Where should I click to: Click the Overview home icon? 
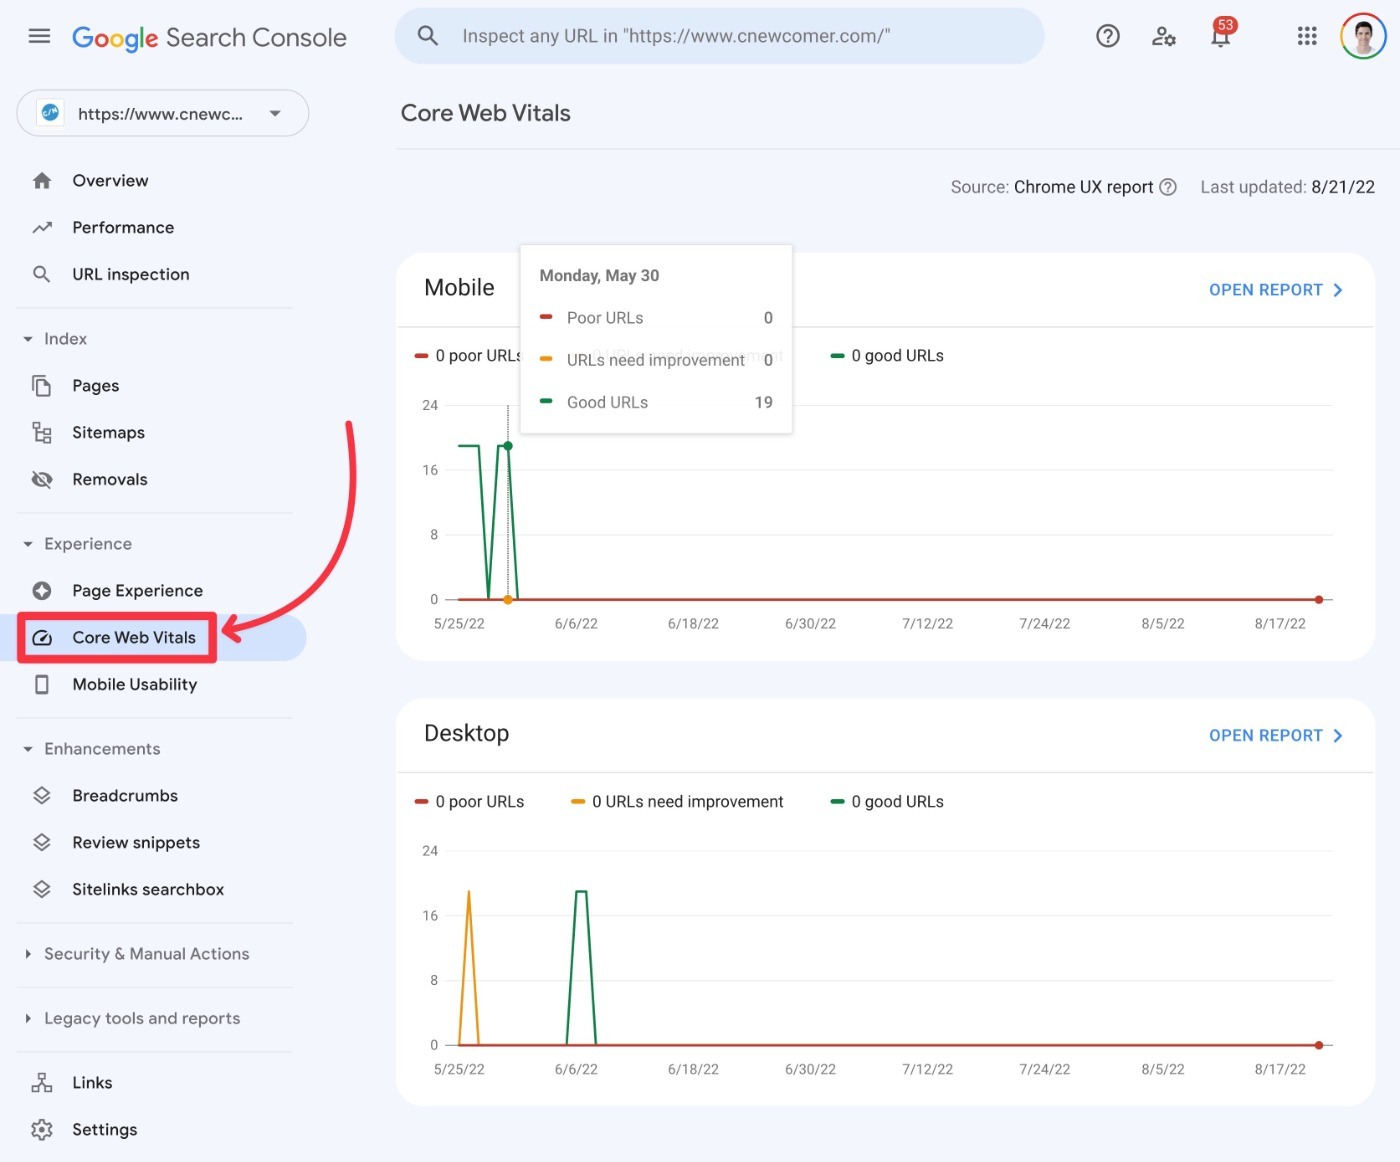[41, 180]
